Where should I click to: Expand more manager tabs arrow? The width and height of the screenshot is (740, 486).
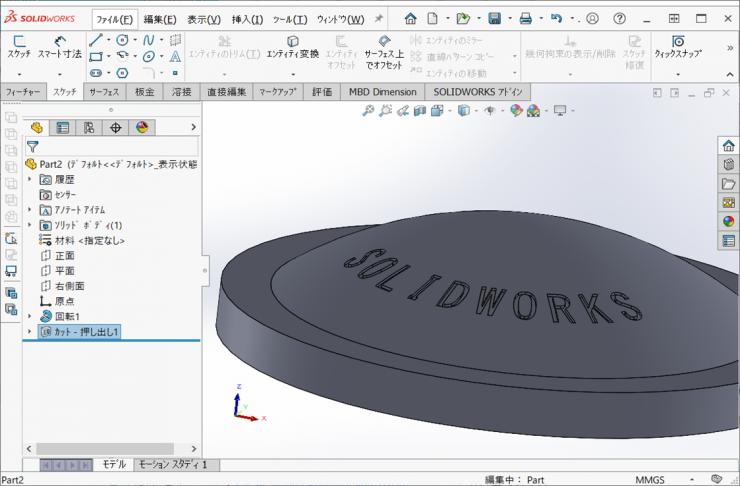point(193,127)
